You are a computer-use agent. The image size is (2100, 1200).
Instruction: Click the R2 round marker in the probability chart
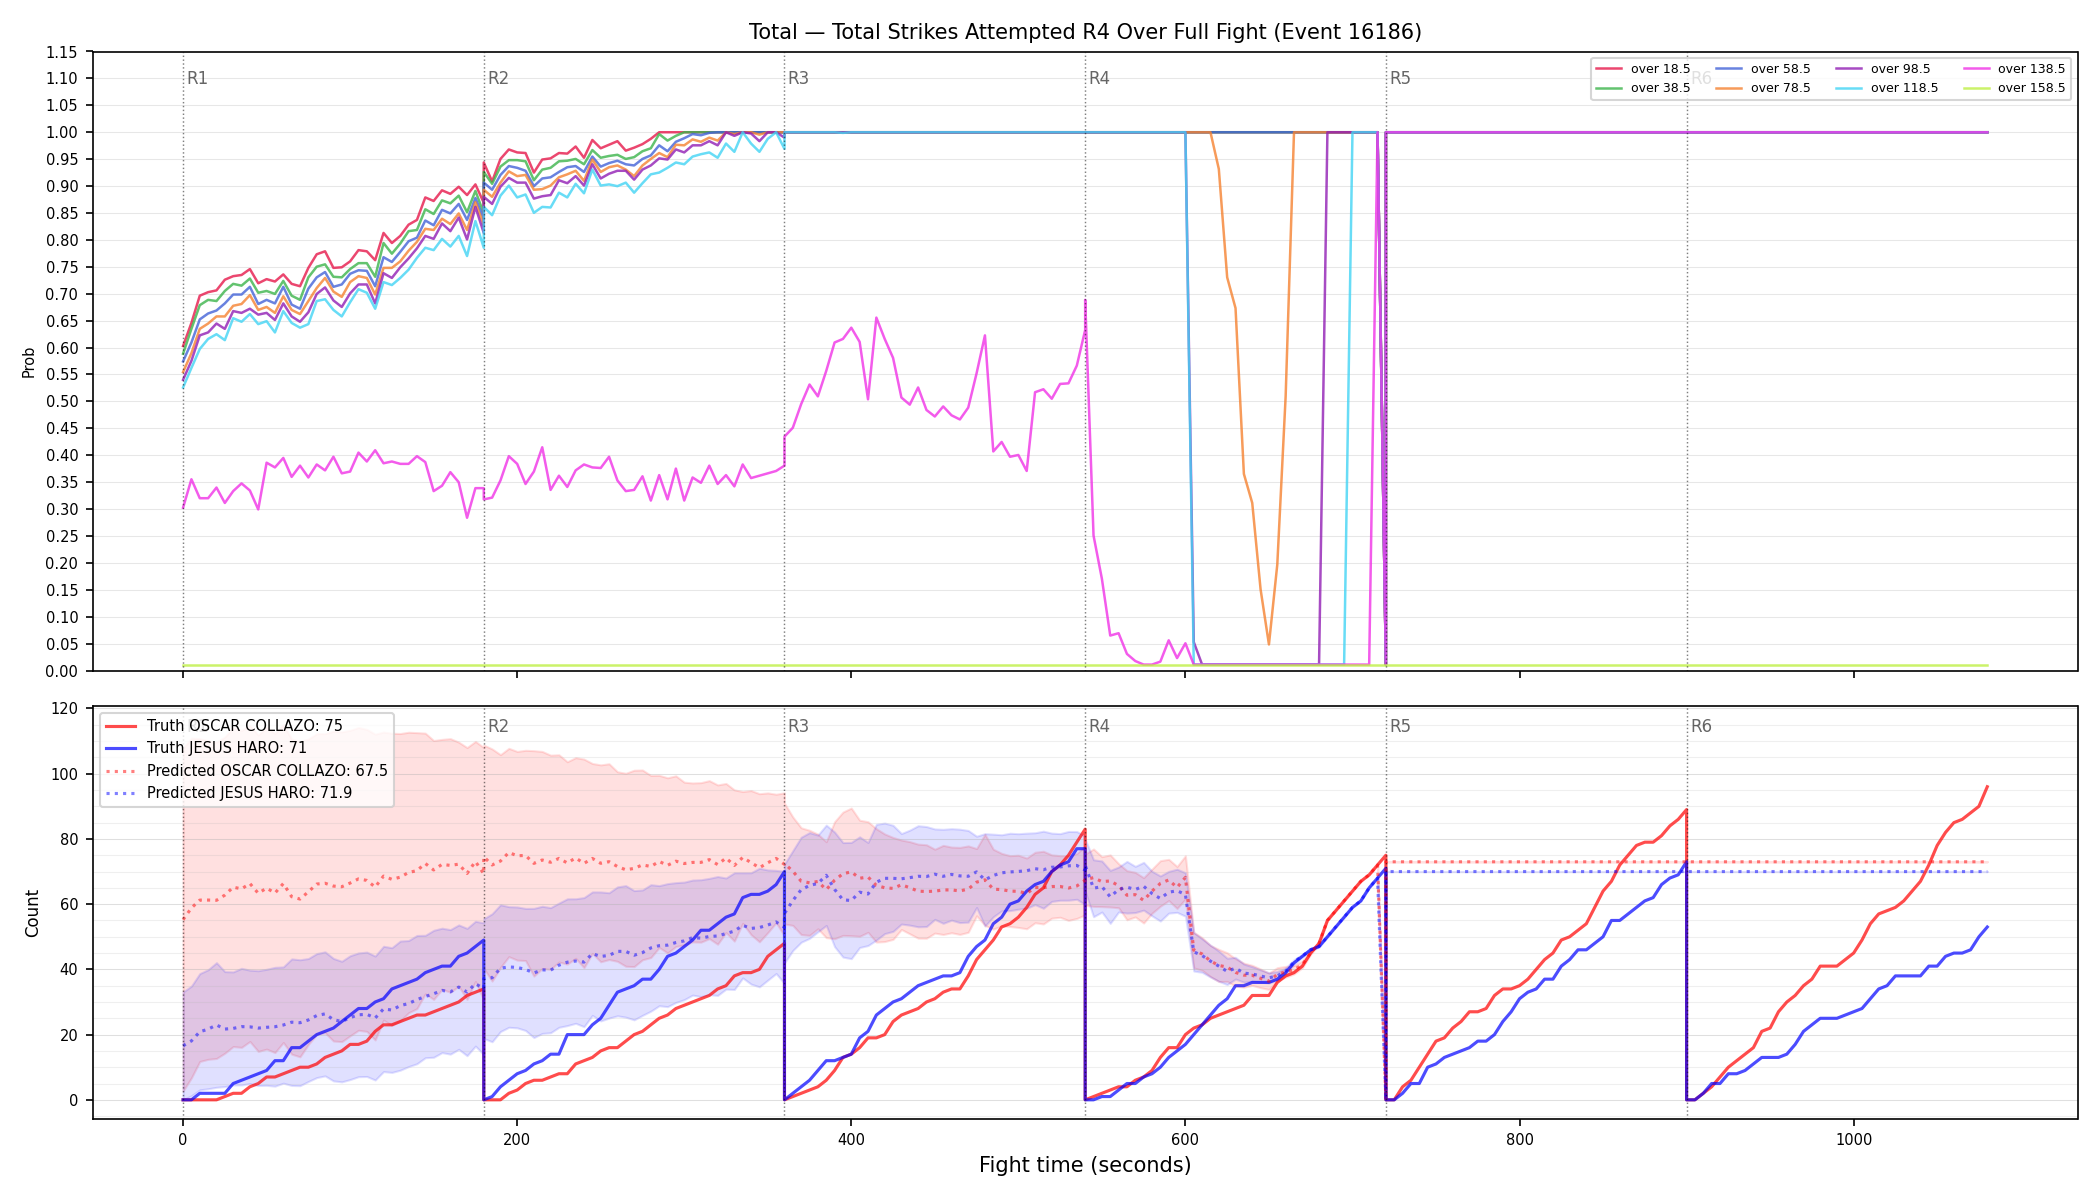click(x=498, y=78)
